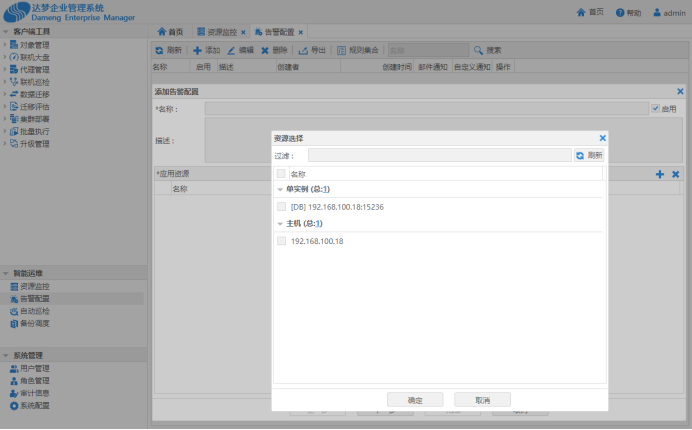
Task: Collapse the 单实例 group
Action: [280, 189]
